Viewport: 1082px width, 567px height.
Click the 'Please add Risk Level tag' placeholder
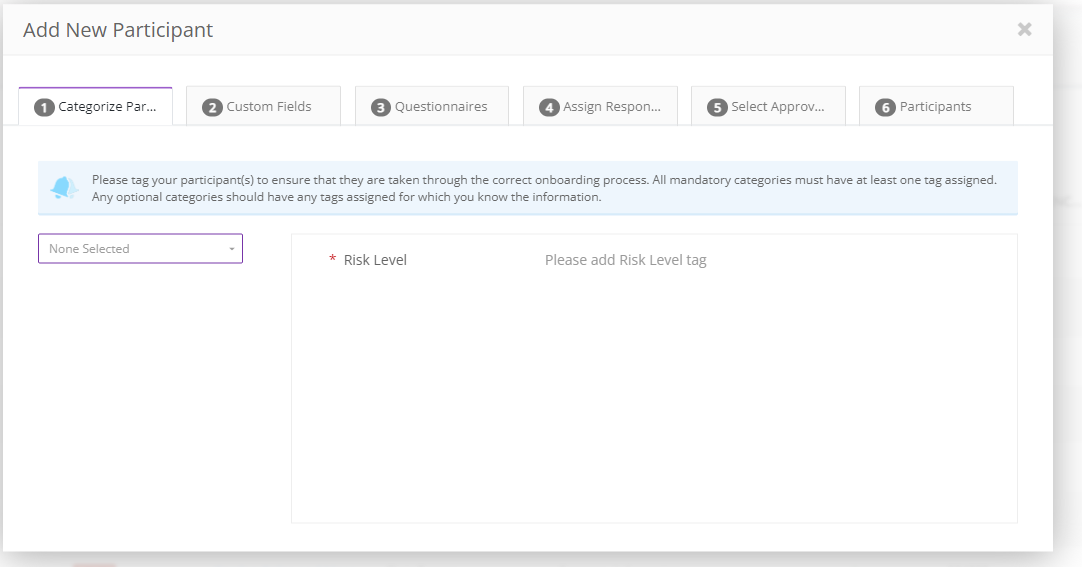625,260
